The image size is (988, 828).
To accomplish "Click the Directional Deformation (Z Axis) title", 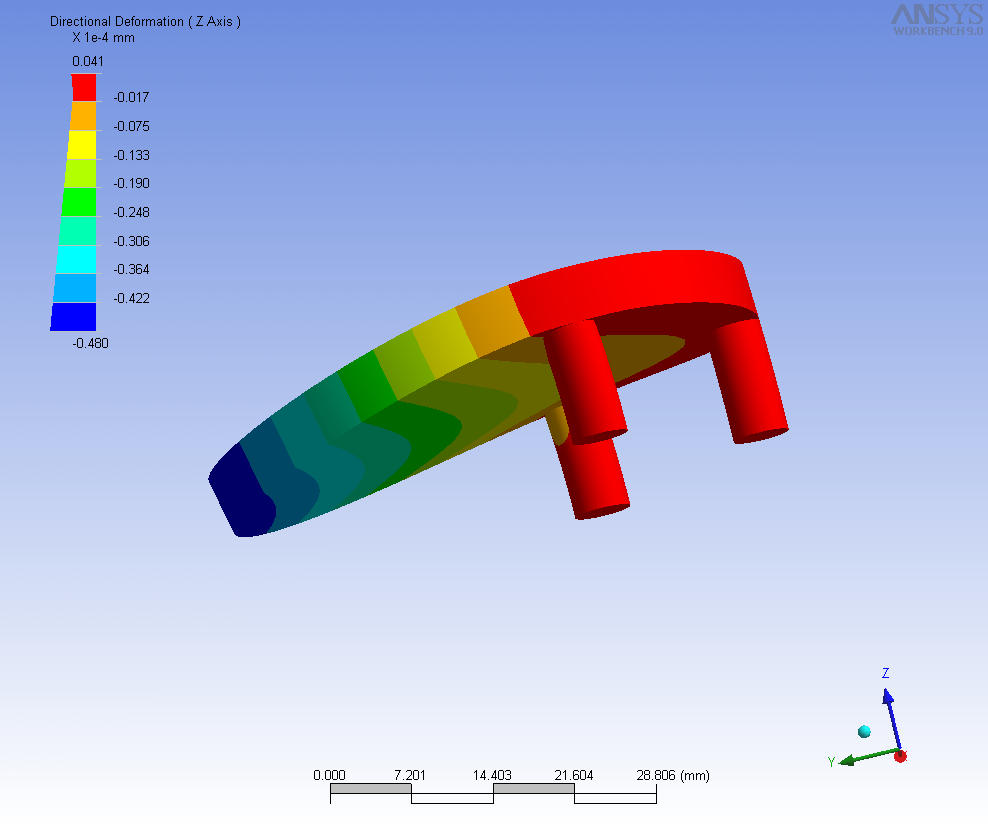I will point(145,21).
